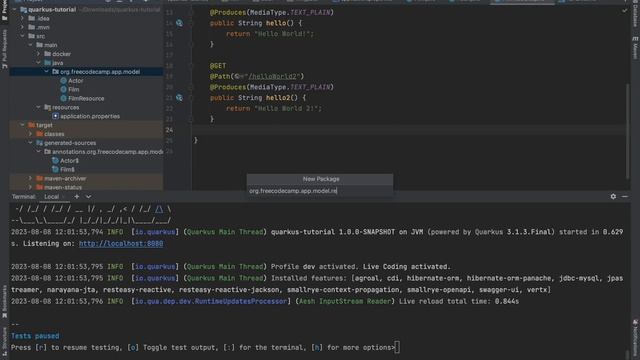Image resolution: width=640 pixels, height=360 pixels.
Task: Click io.quarkus link on Installed features line
Action: pos(155,278)
